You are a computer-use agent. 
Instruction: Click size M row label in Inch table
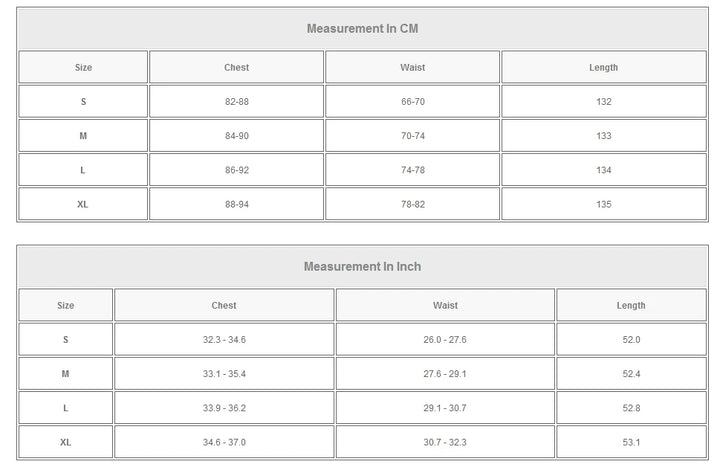point(66,374)
